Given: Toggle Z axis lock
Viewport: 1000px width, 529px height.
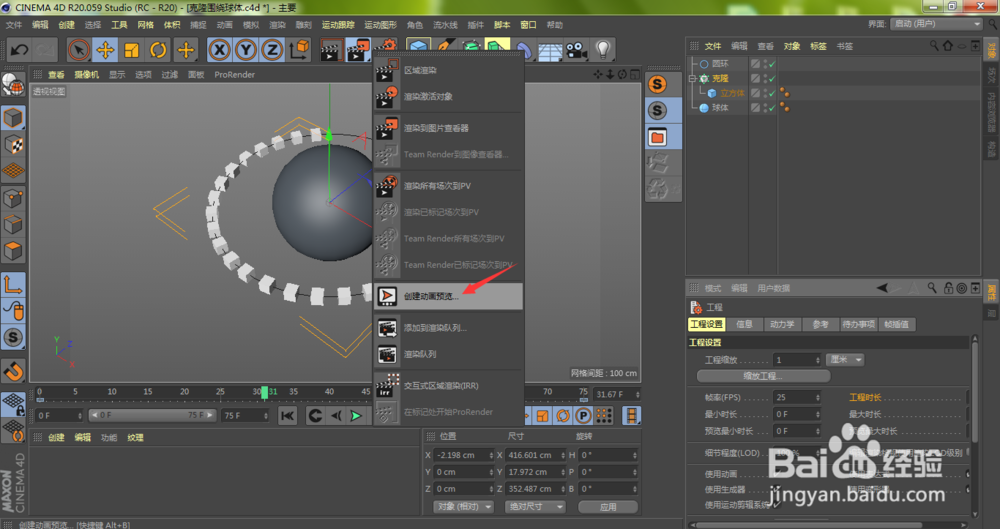Looking at the screenshot, I should click(272, 50).
